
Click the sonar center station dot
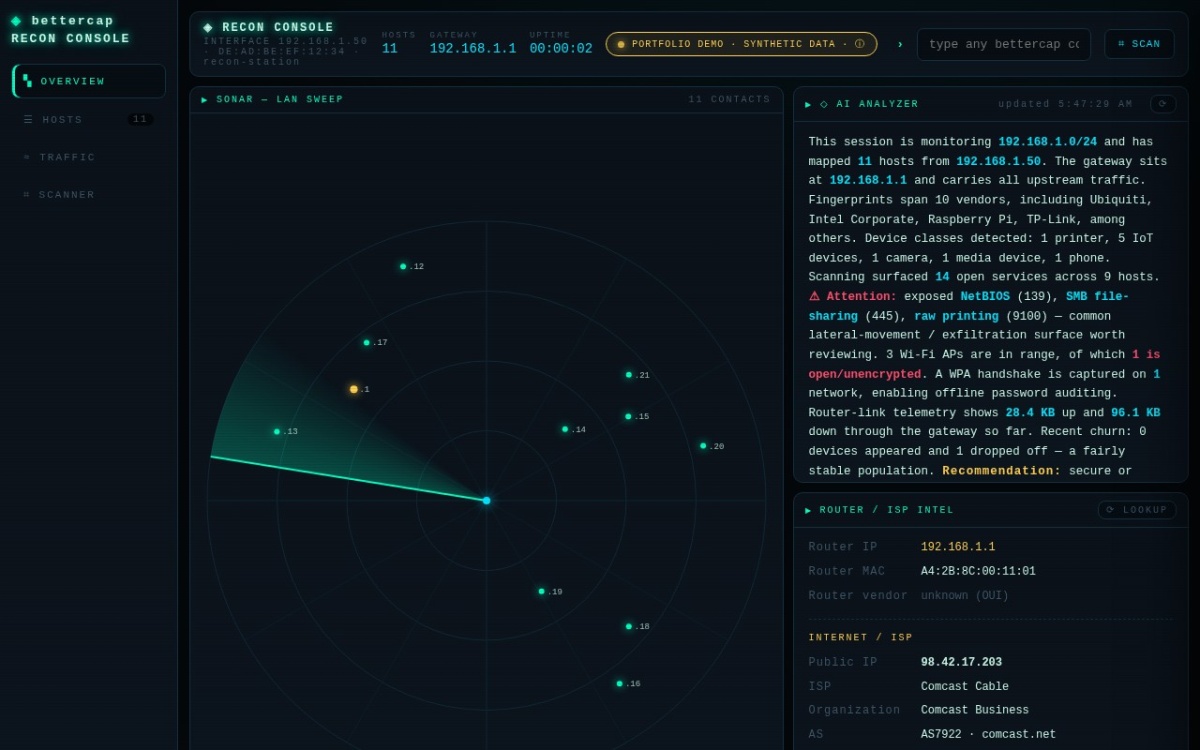(x=487, y=500)
